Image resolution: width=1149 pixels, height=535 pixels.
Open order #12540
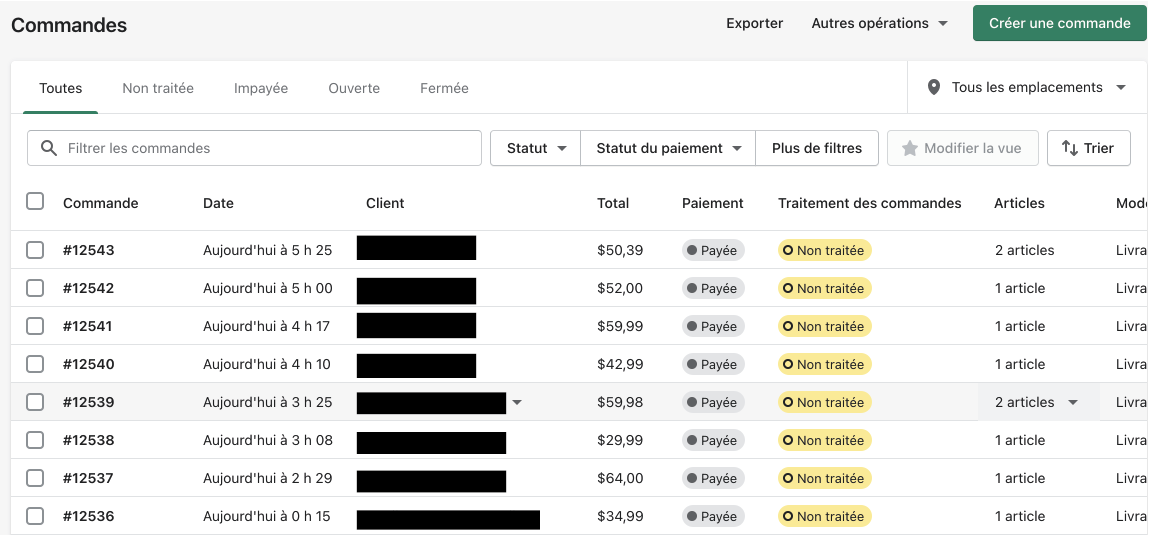point(89,365)
